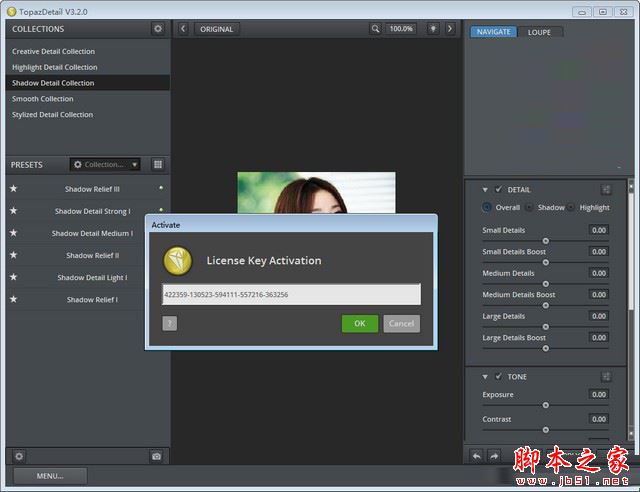This screenshot has height=492, width=640.
Task: Favorite star for Shadow Relief III
Action: point(13,189)
